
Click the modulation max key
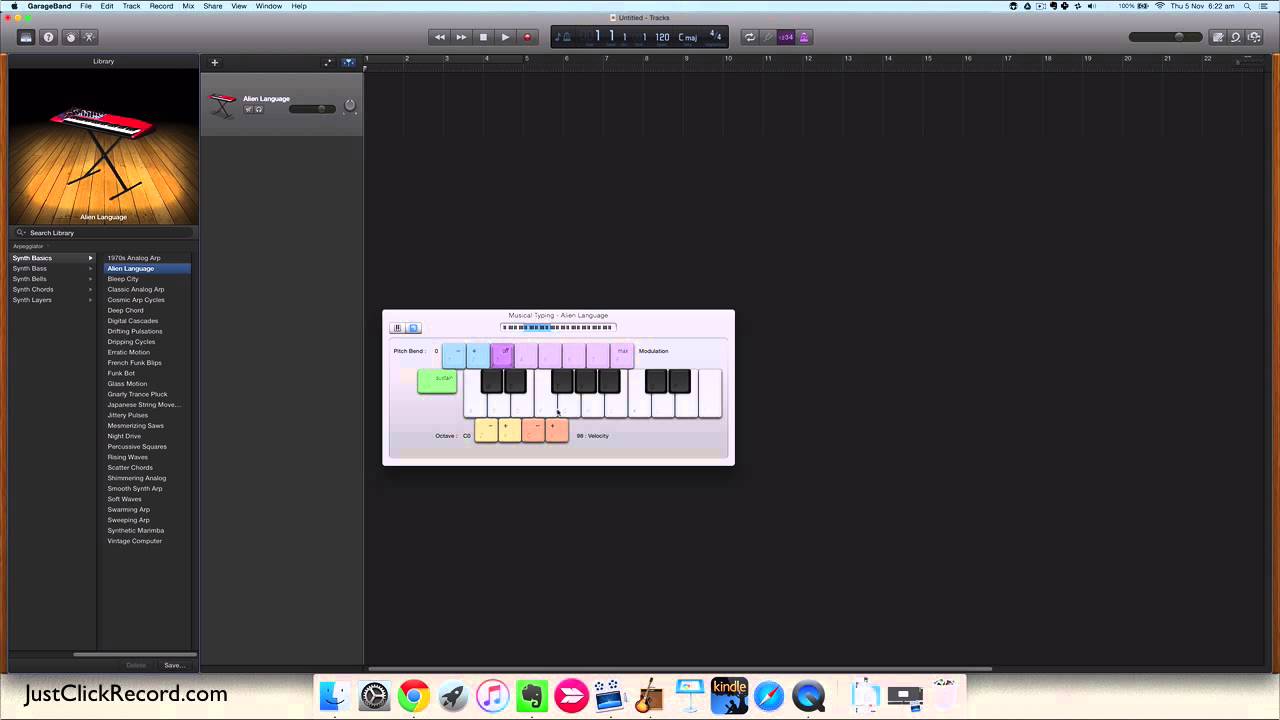623,355
